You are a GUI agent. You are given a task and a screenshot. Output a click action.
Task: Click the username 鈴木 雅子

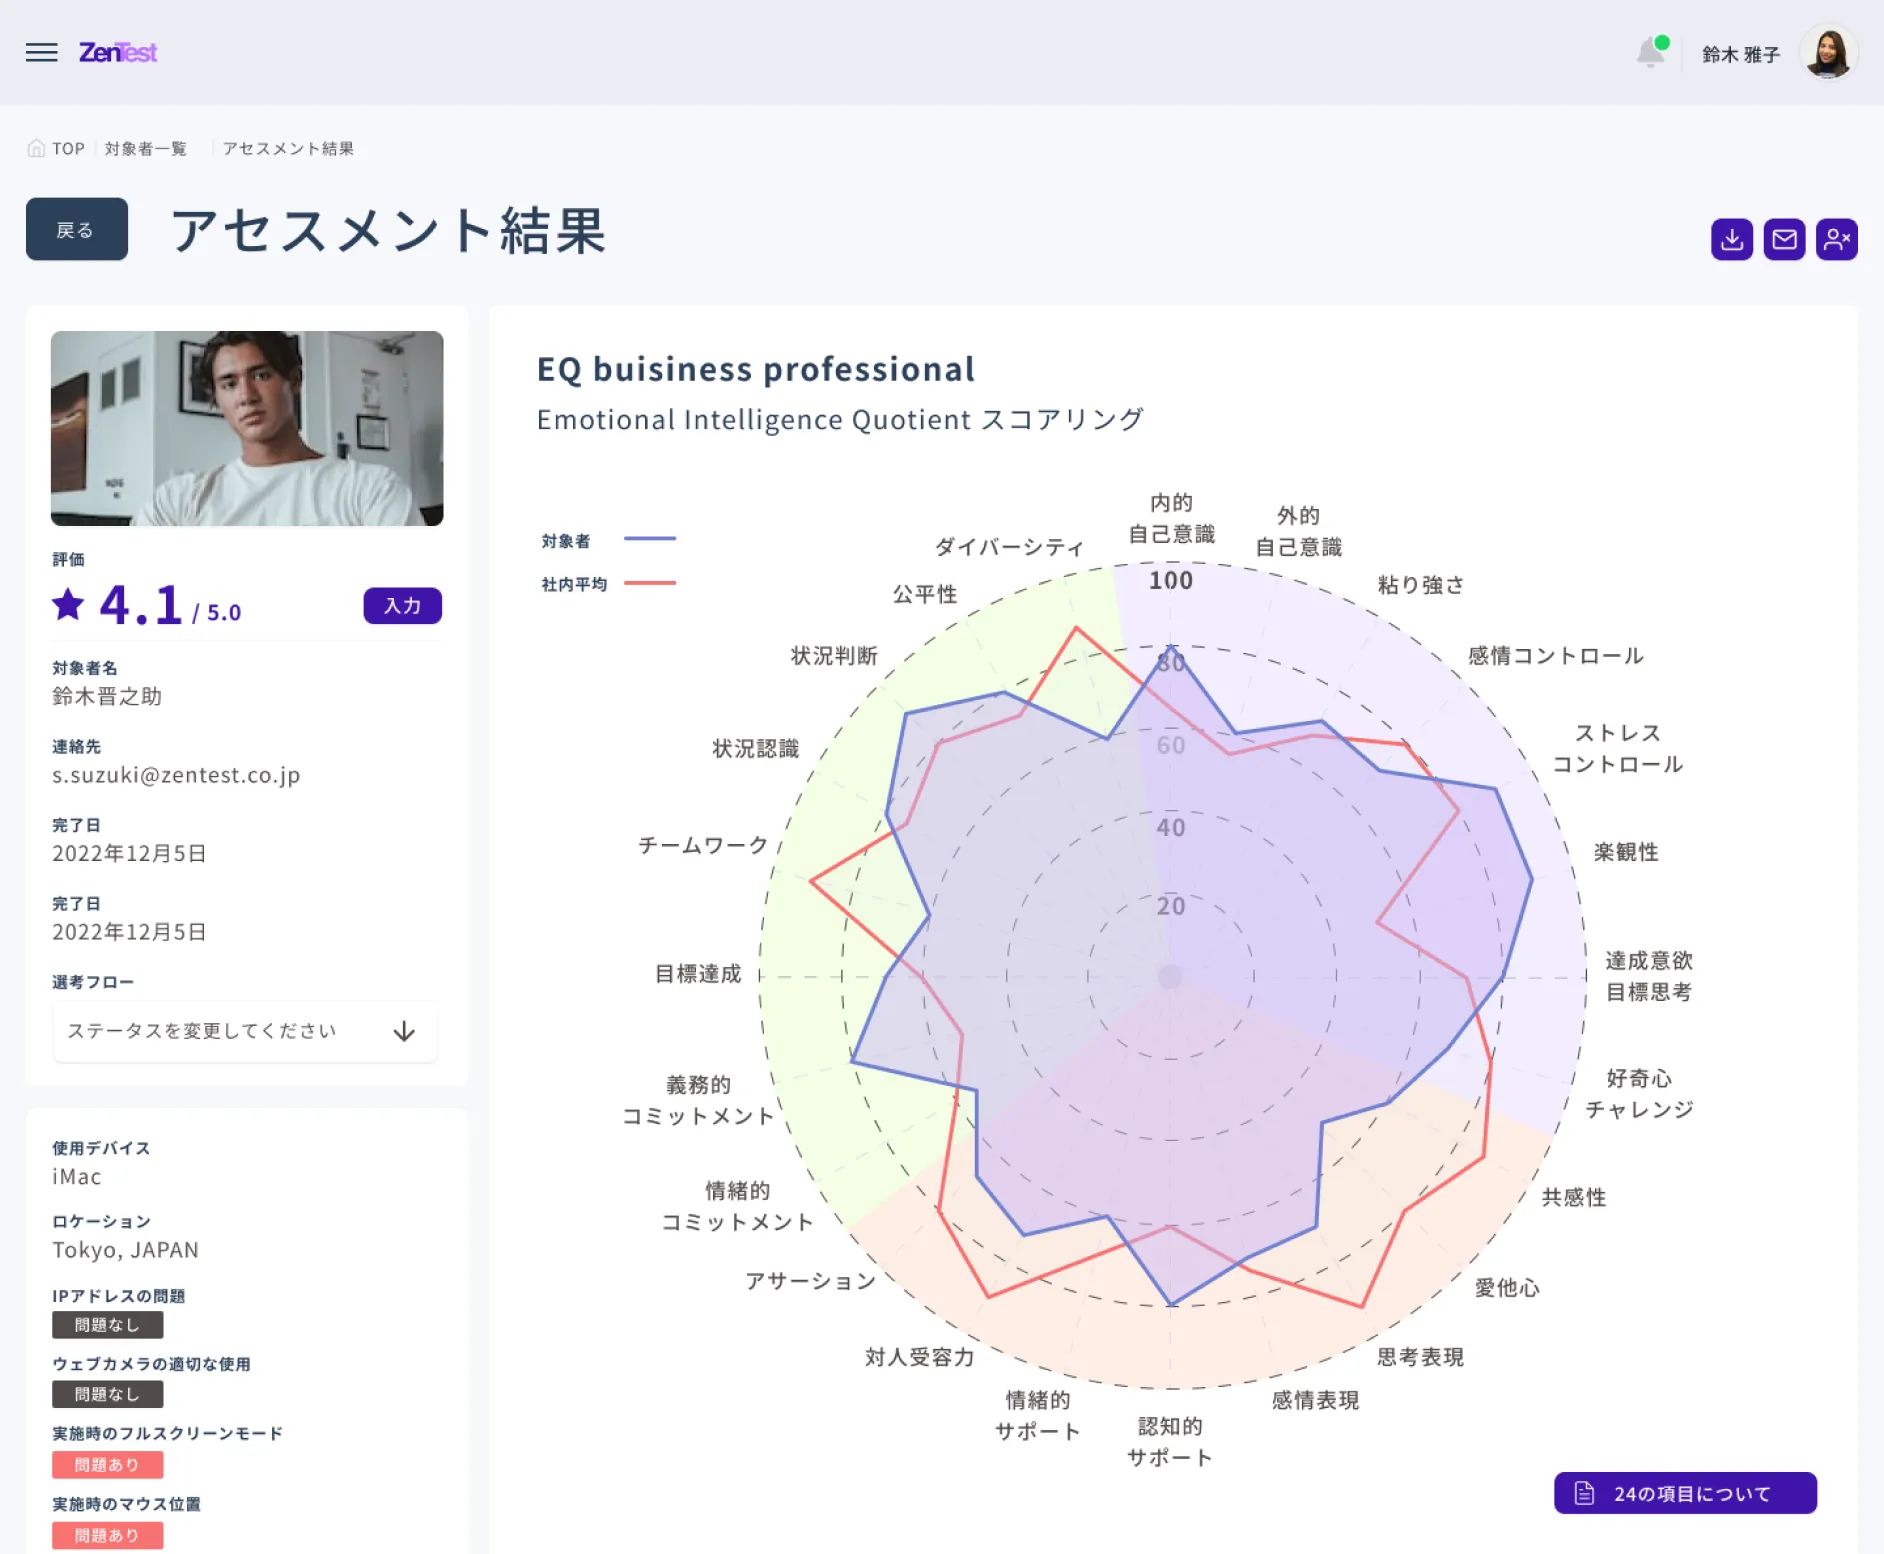click(1741, 54)
